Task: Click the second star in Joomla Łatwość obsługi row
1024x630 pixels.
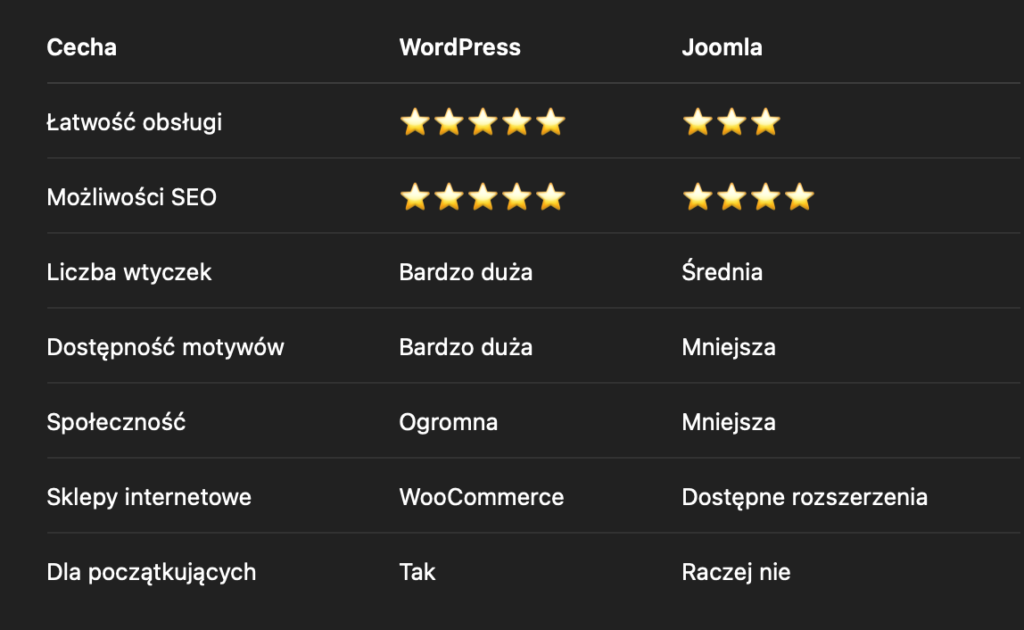Action: click(x=731, y=122)
